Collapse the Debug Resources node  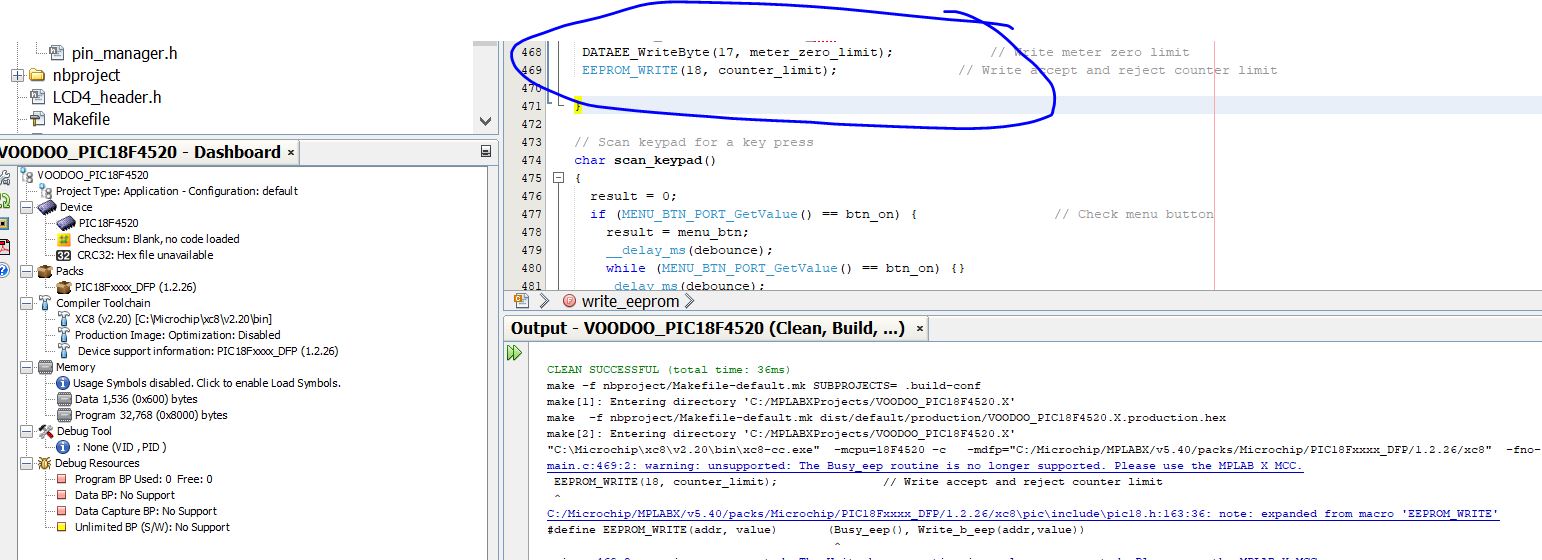[26, 463]
